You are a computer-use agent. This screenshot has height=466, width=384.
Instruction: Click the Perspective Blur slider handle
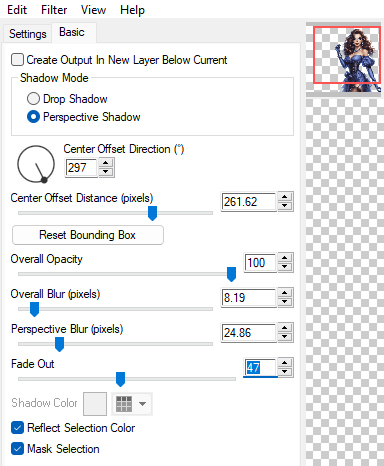click(x=59, y=344)
